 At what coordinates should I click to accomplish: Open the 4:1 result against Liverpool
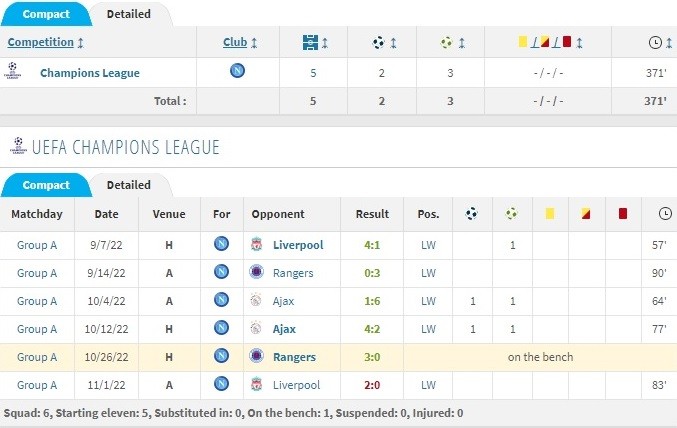(372, 245)
